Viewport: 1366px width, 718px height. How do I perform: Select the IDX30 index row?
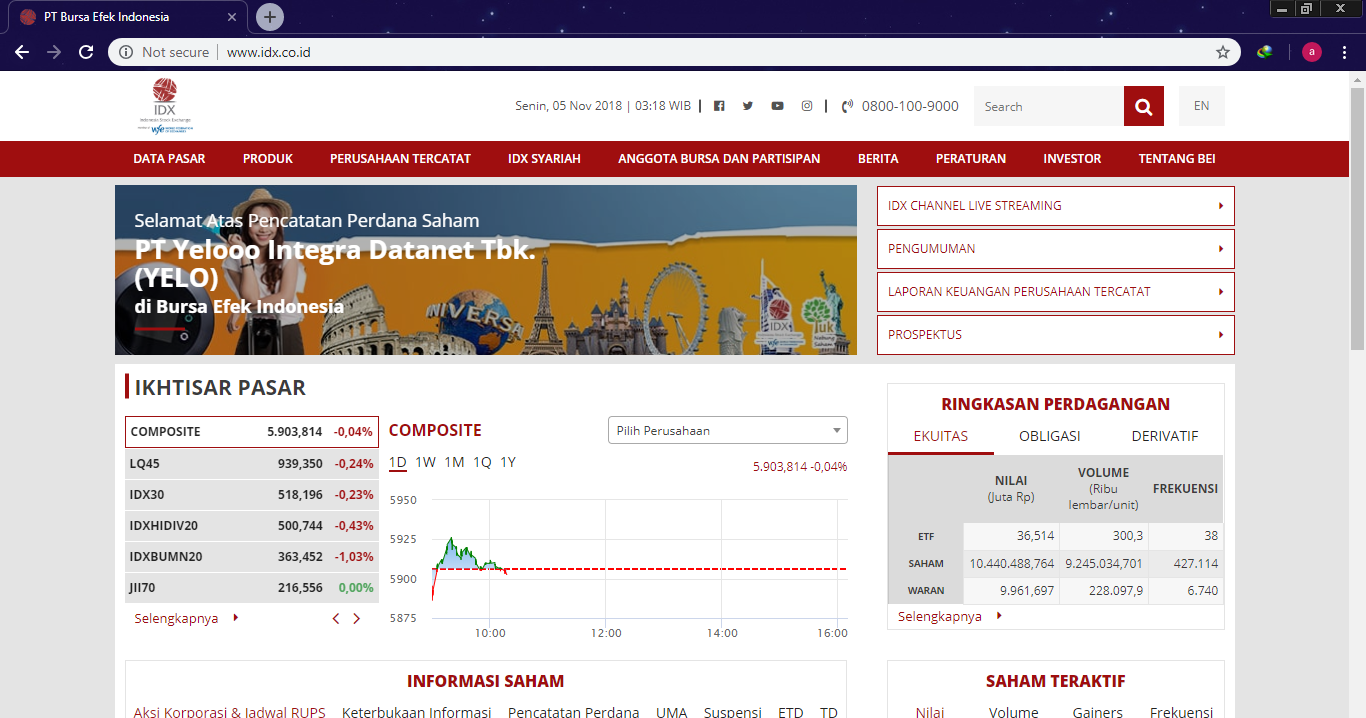tap(252, 495)
